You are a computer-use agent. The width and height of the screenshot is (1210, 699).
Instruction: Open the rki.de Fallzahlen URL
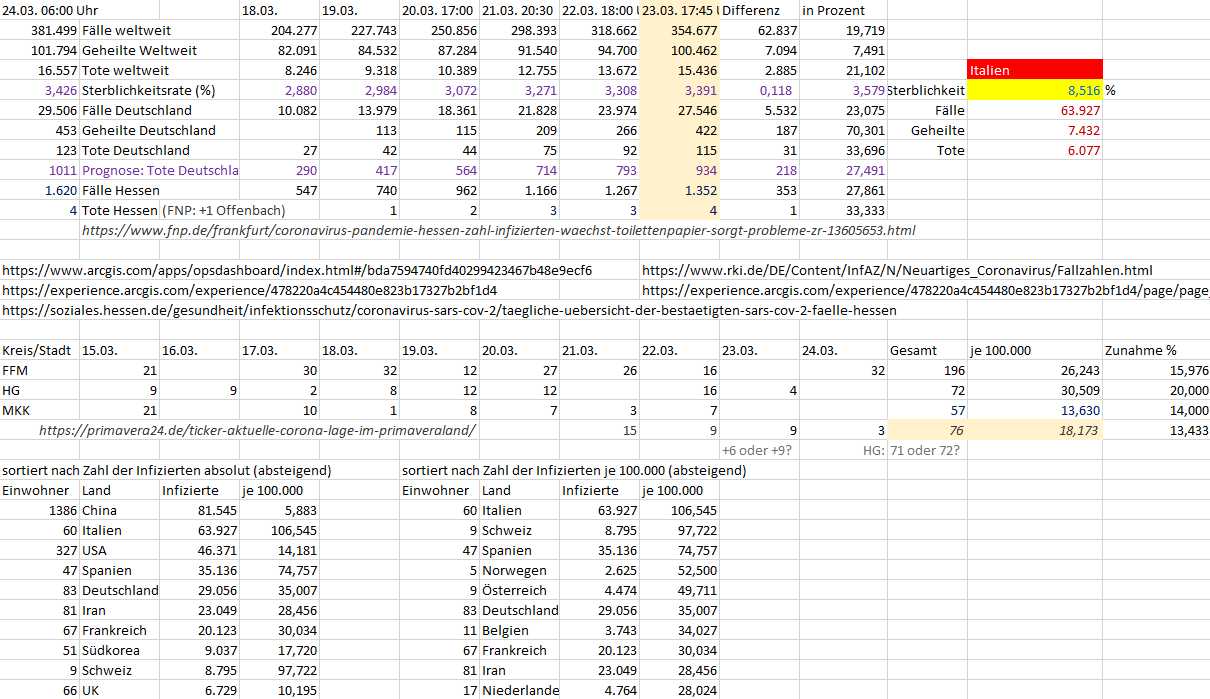(x=897, y=270)
